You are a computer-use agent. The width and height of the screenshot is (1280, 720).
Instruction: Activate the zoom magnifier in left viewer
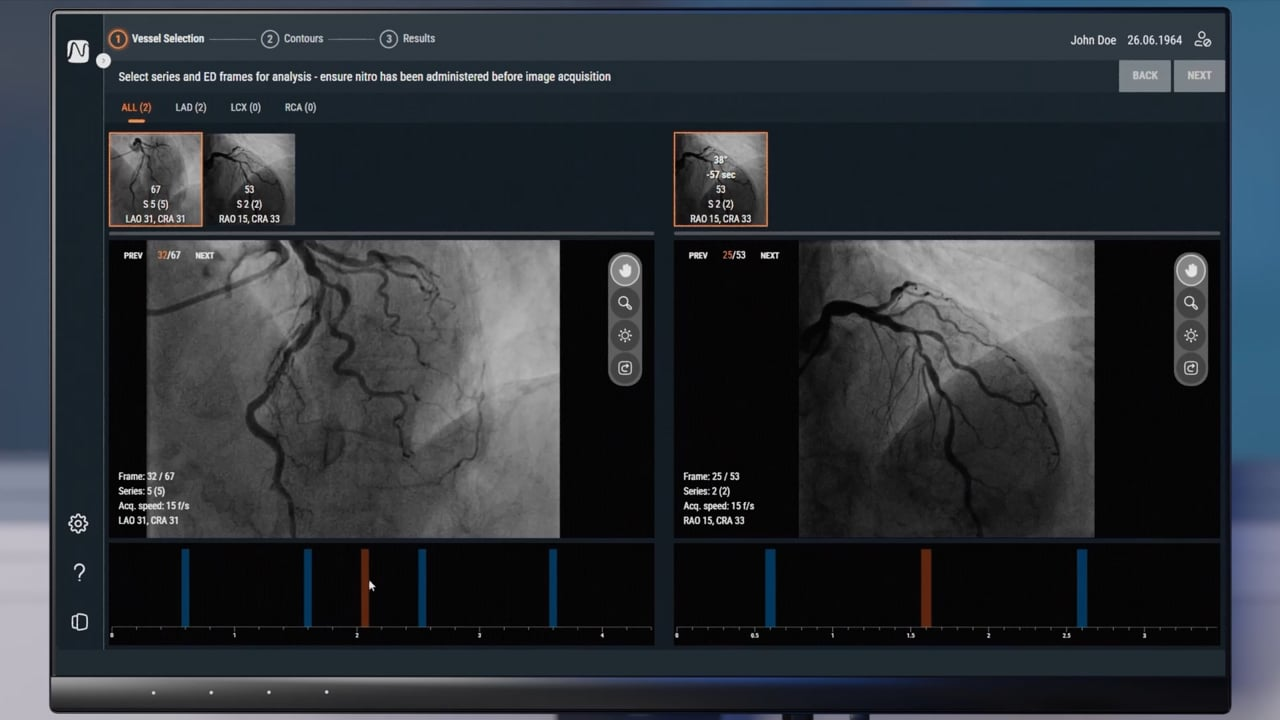pos(625,303)
